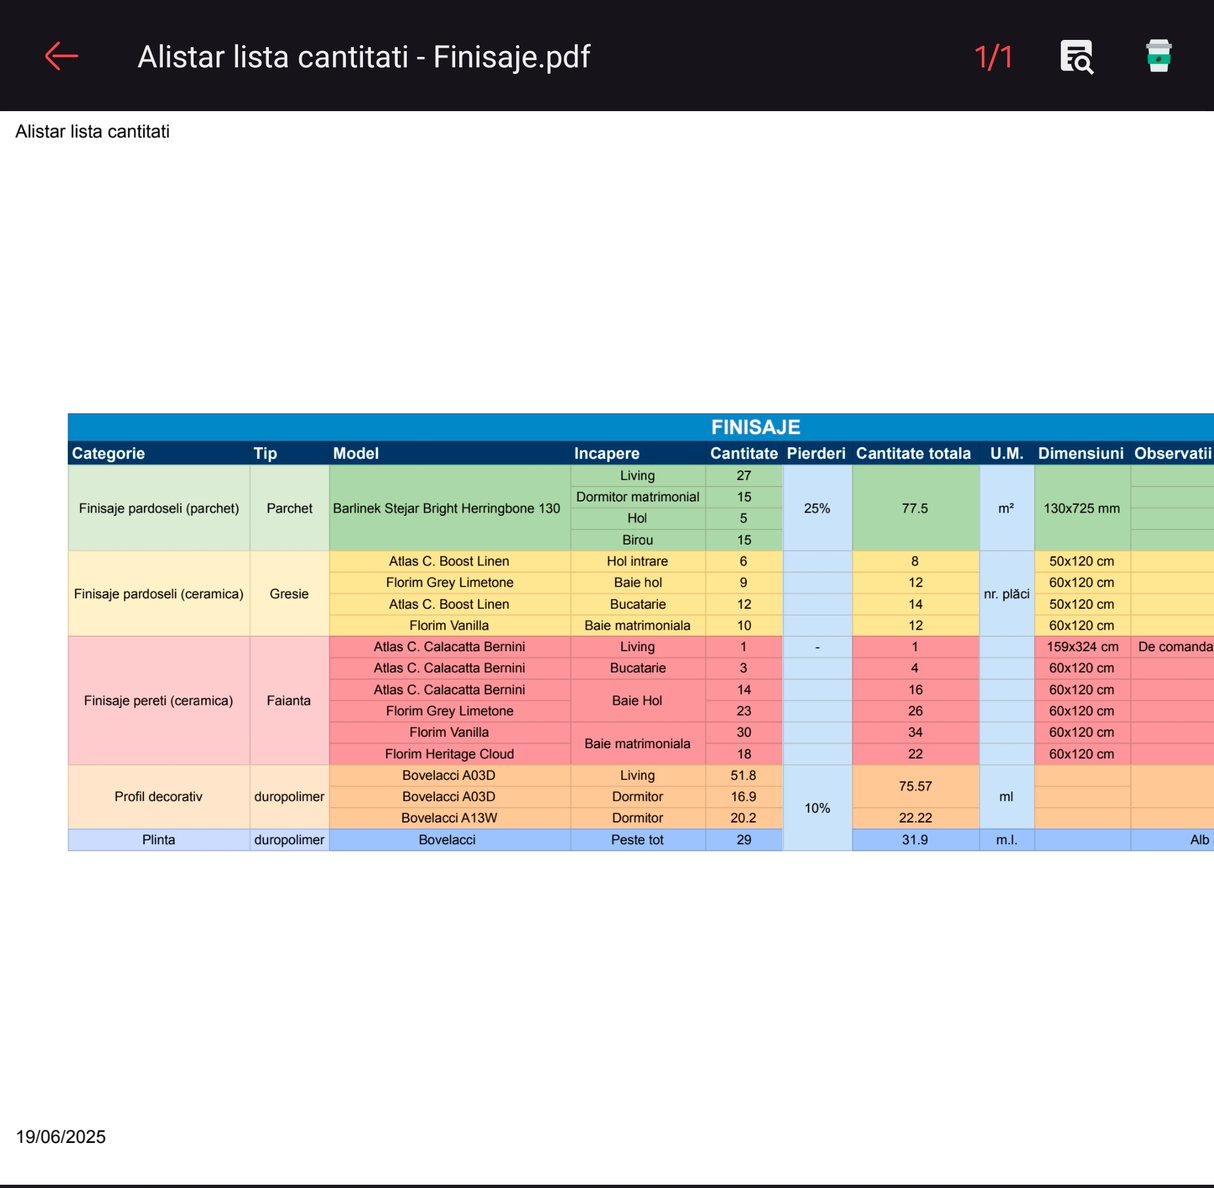The height and width of the screenshot is (1188, 1214).
Task: Click the Profil decorativ cell
Action: (x=159, y=797)
